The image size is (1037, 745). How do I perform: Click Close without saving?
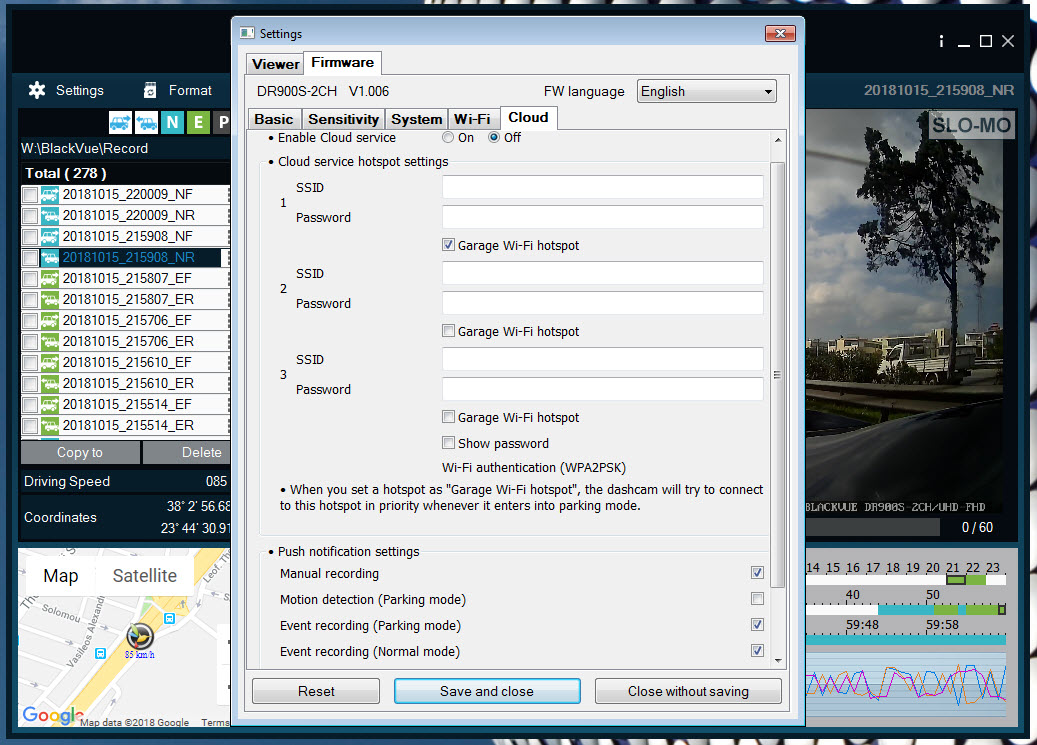[688, 691]
